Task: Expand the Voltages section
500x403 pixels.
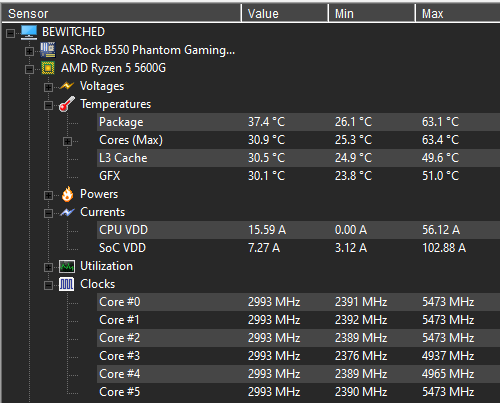Action: click(48, 87)
